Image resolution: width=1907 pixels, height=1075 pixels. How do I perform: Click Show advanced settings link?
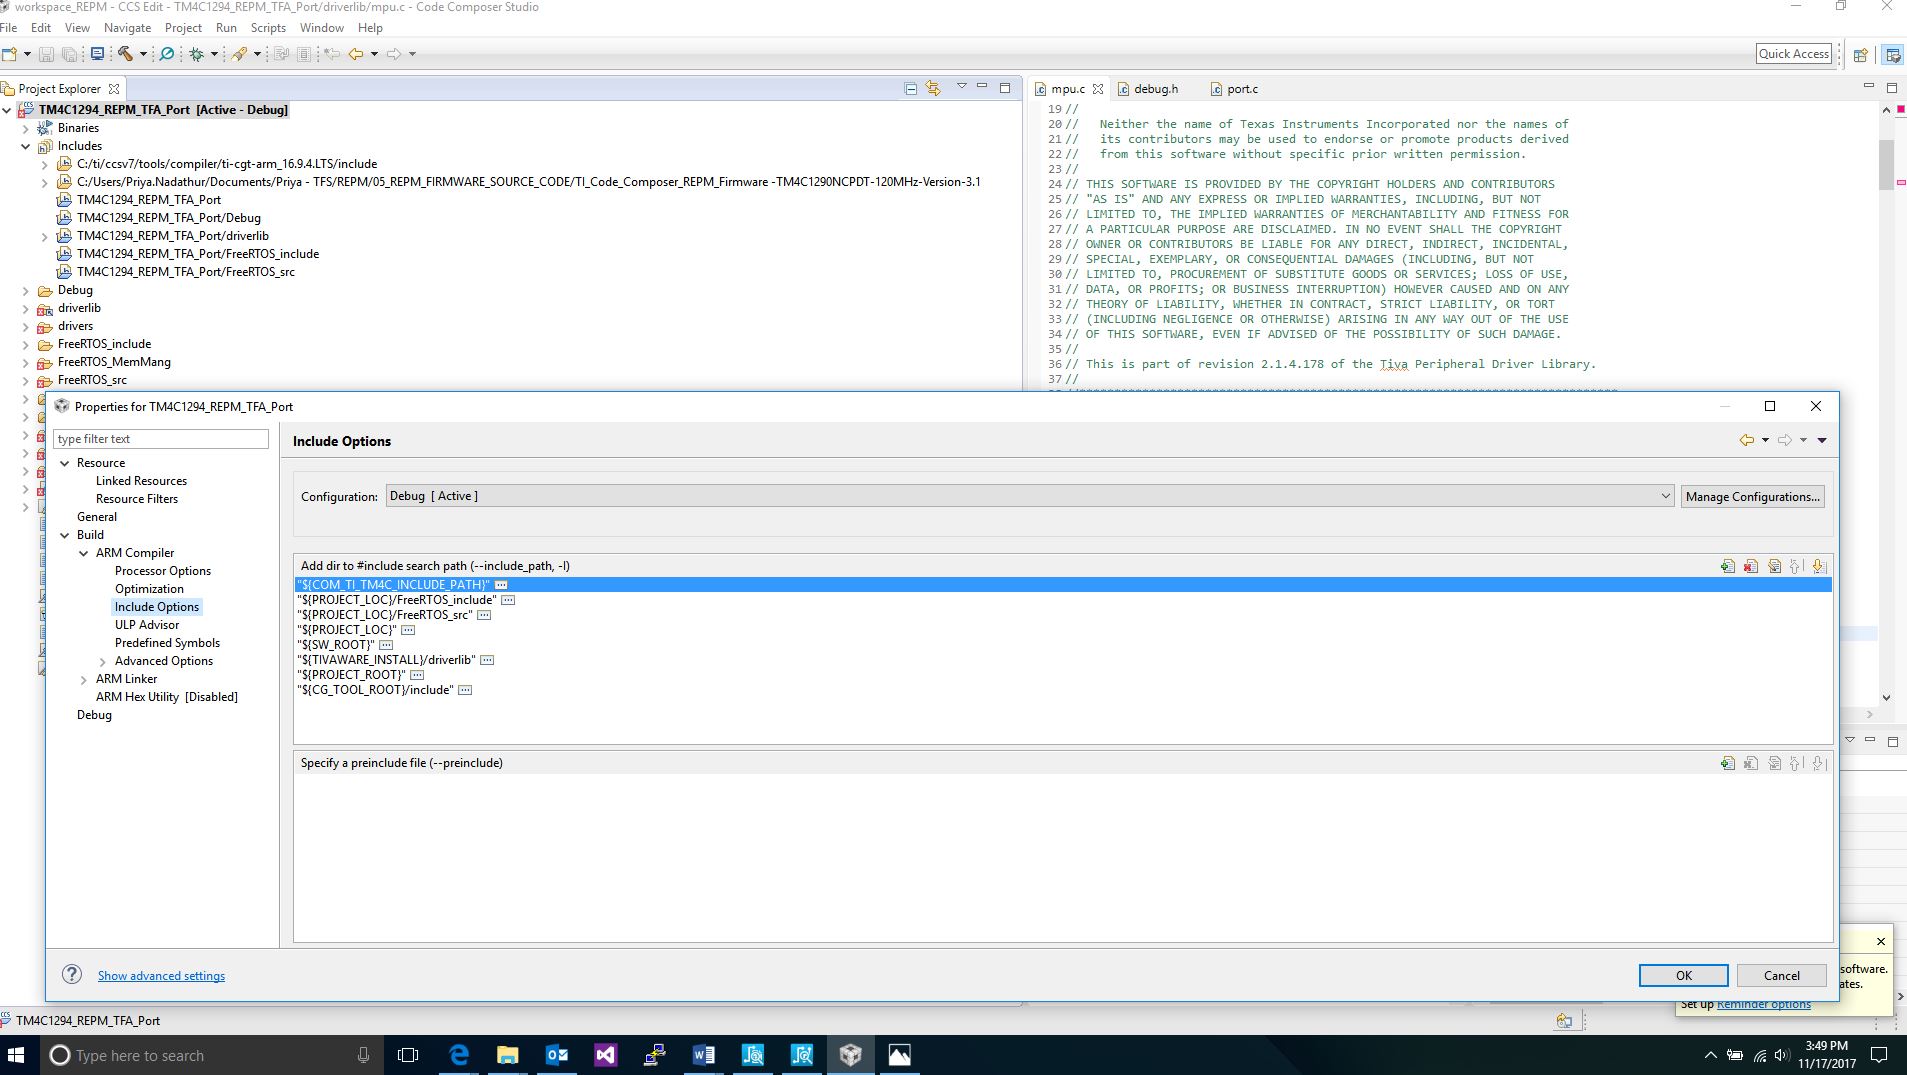[161, 976]
